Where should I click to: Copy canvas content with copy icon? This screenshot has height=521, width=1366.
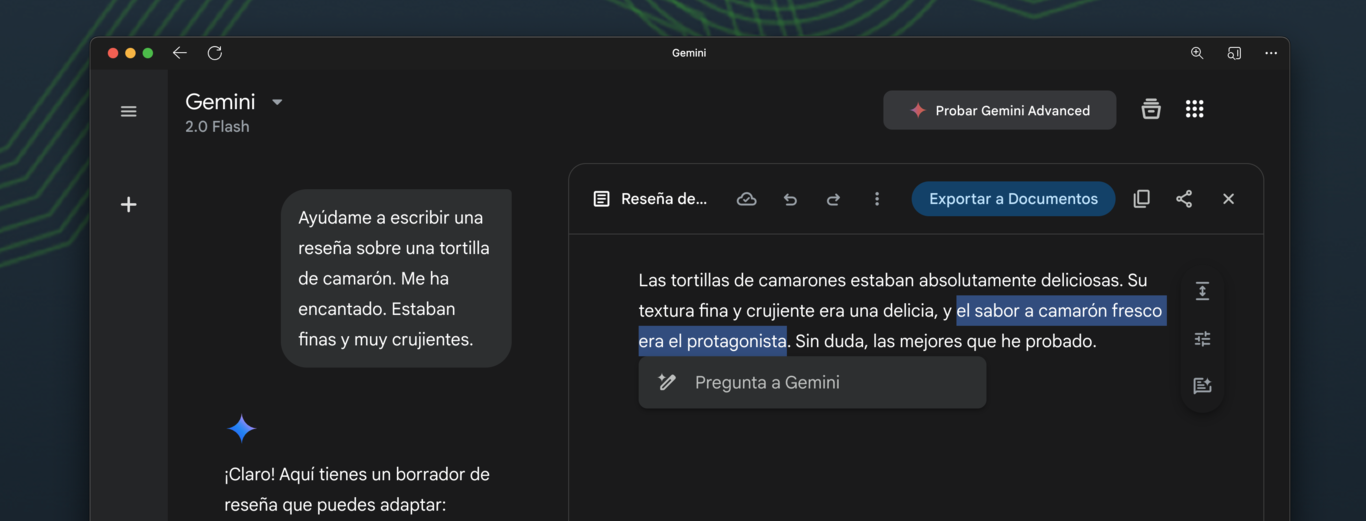point(1141,199)
